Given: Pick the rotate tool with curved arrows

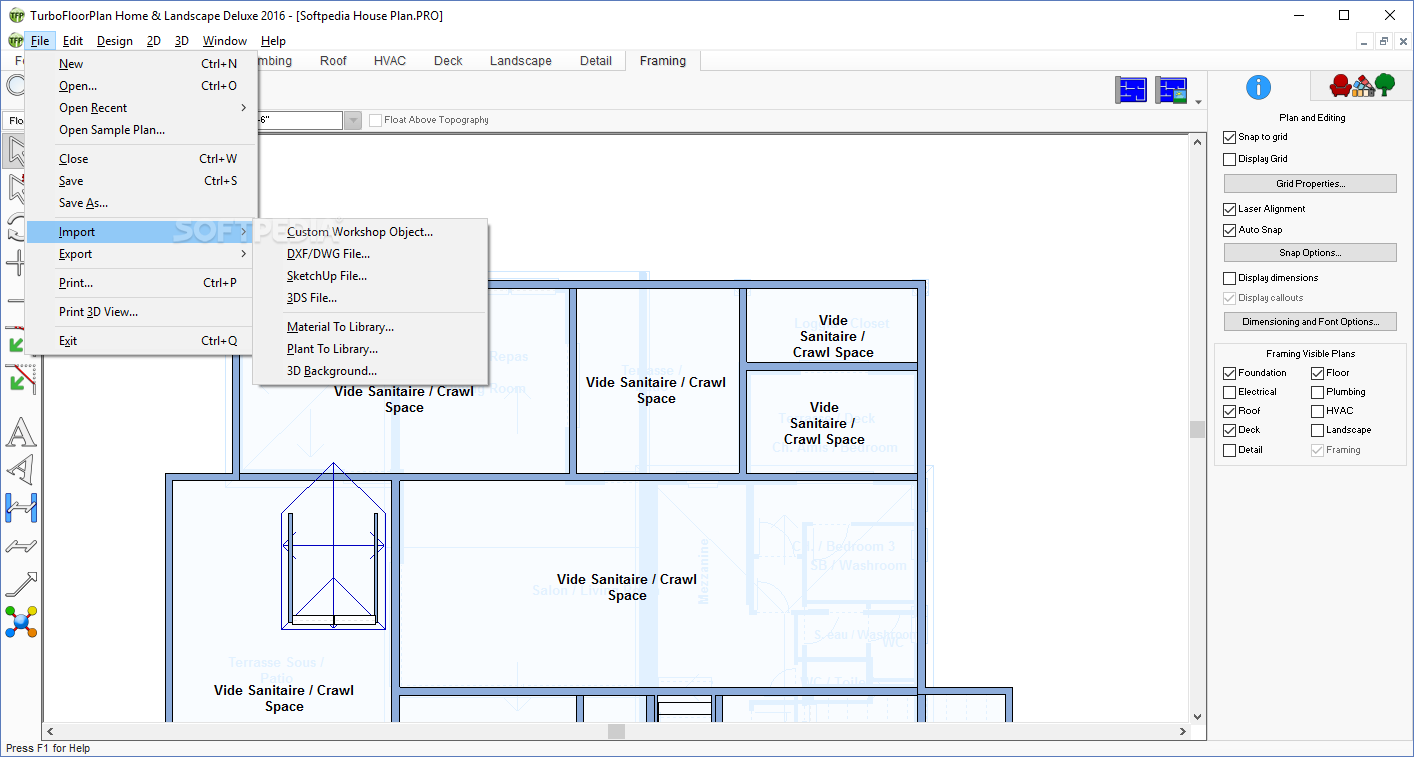Looking at the screenshot, I should pyautogui.click(x=14, y=225).
